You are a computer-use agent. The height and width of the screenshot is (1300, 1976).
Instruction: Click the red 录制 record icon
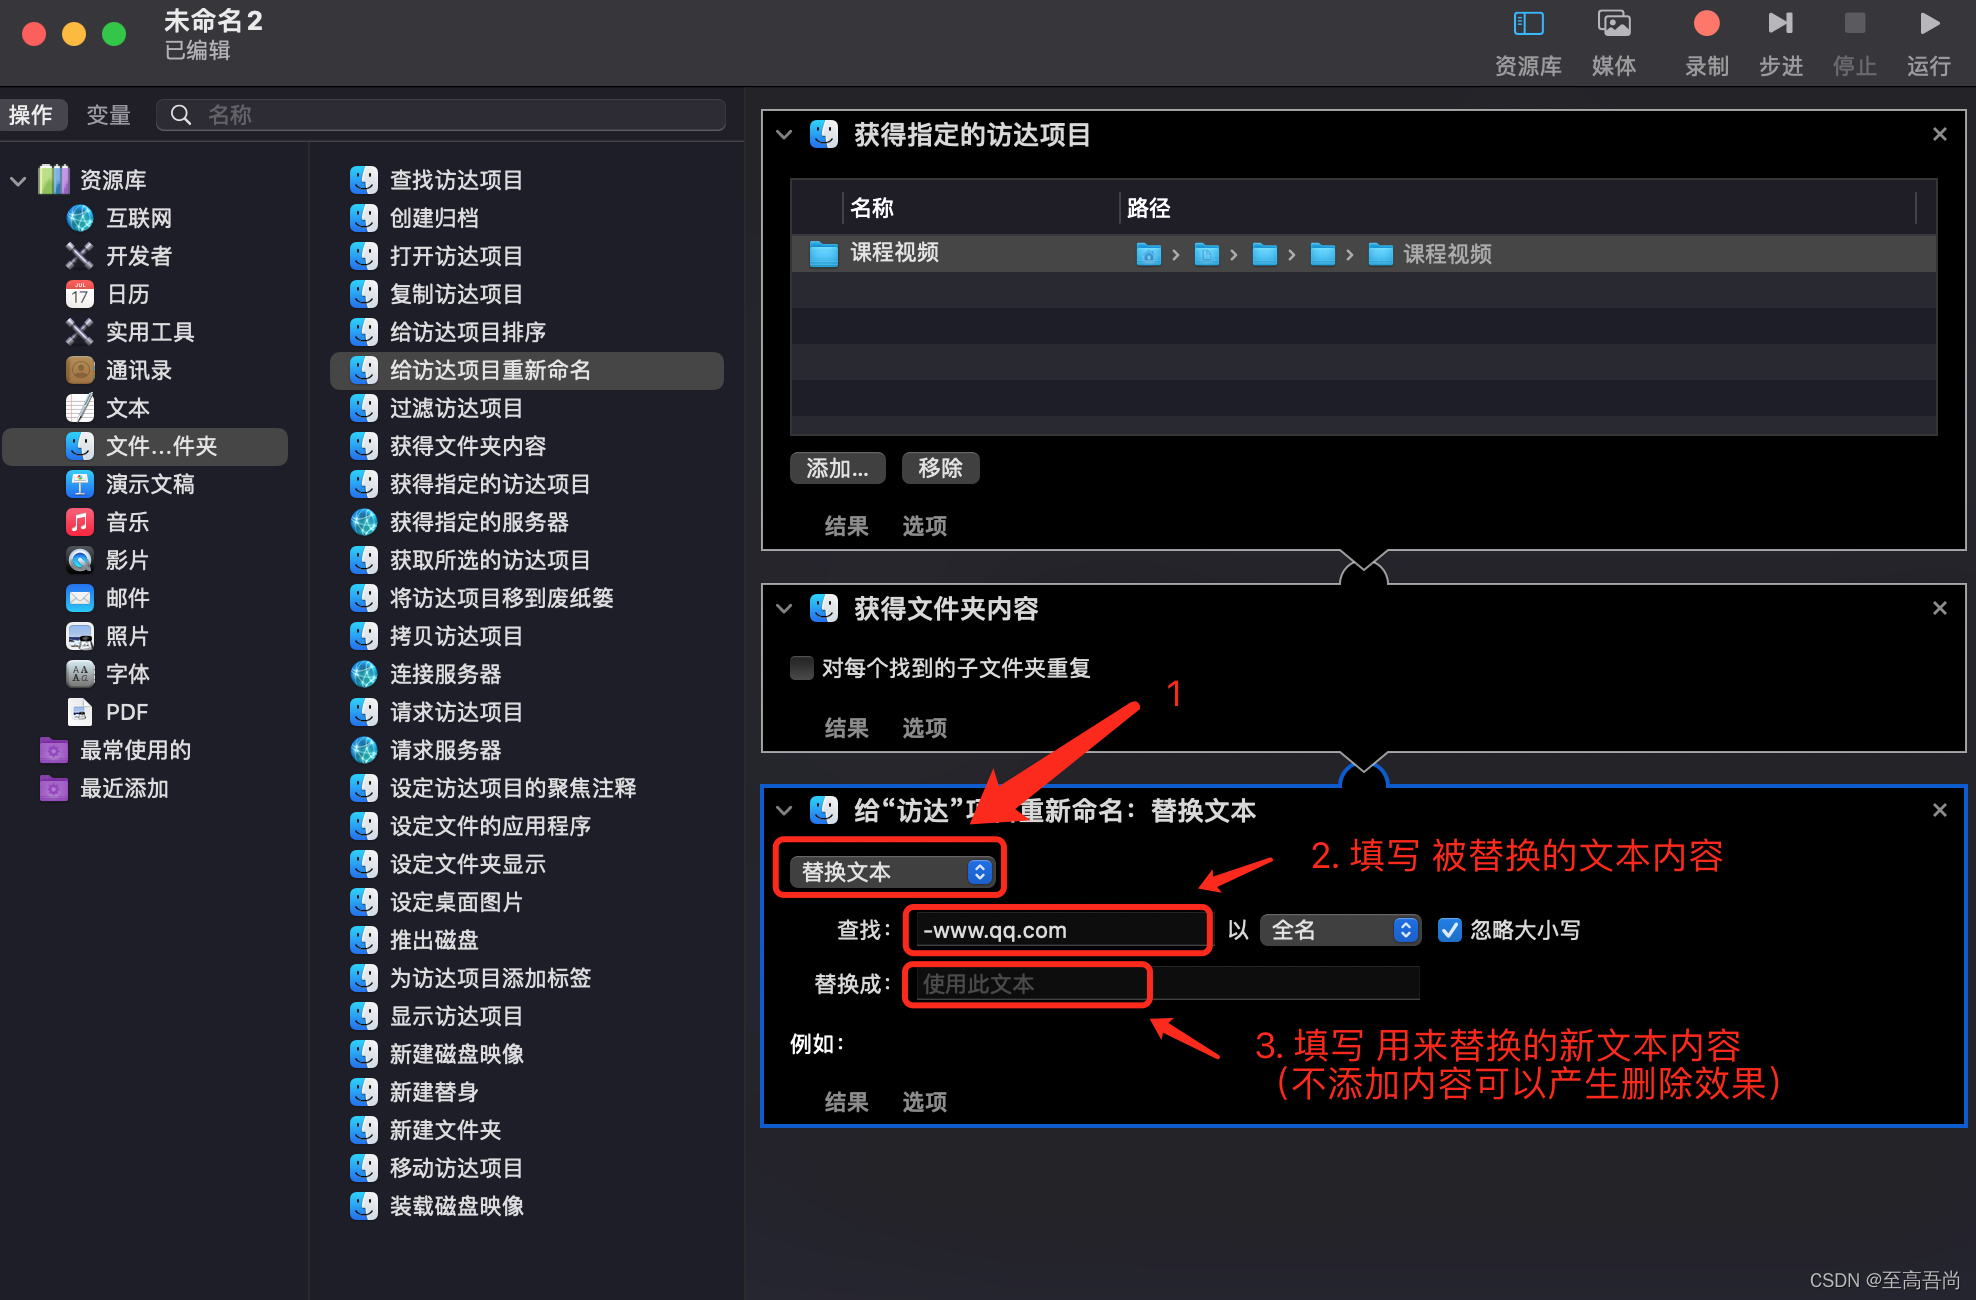click(1706, 24)
